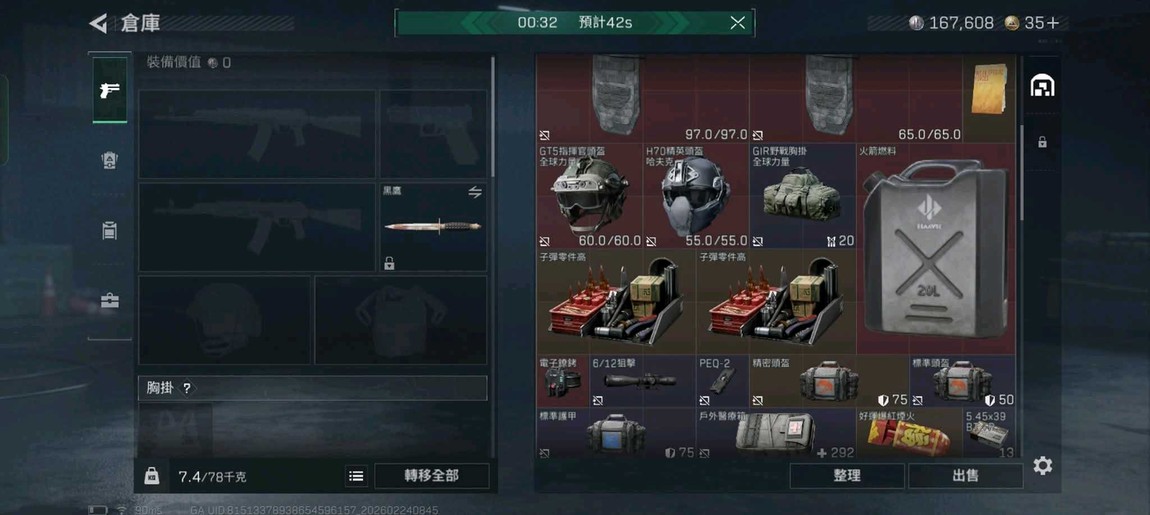Click the warehouse inventory scrollbar
This screenshot has width=1150, height=515.
click(x=1022, y=172)
